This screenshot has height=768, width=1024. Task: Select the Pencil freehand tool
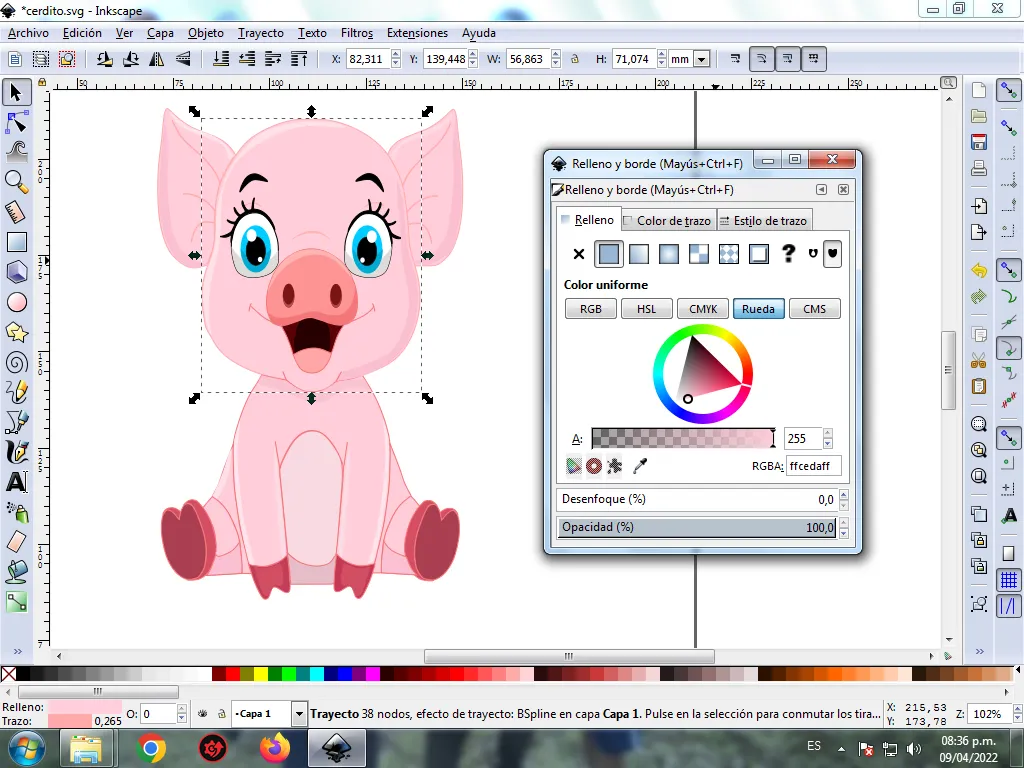pyautogui.click(x=16, y=392)
